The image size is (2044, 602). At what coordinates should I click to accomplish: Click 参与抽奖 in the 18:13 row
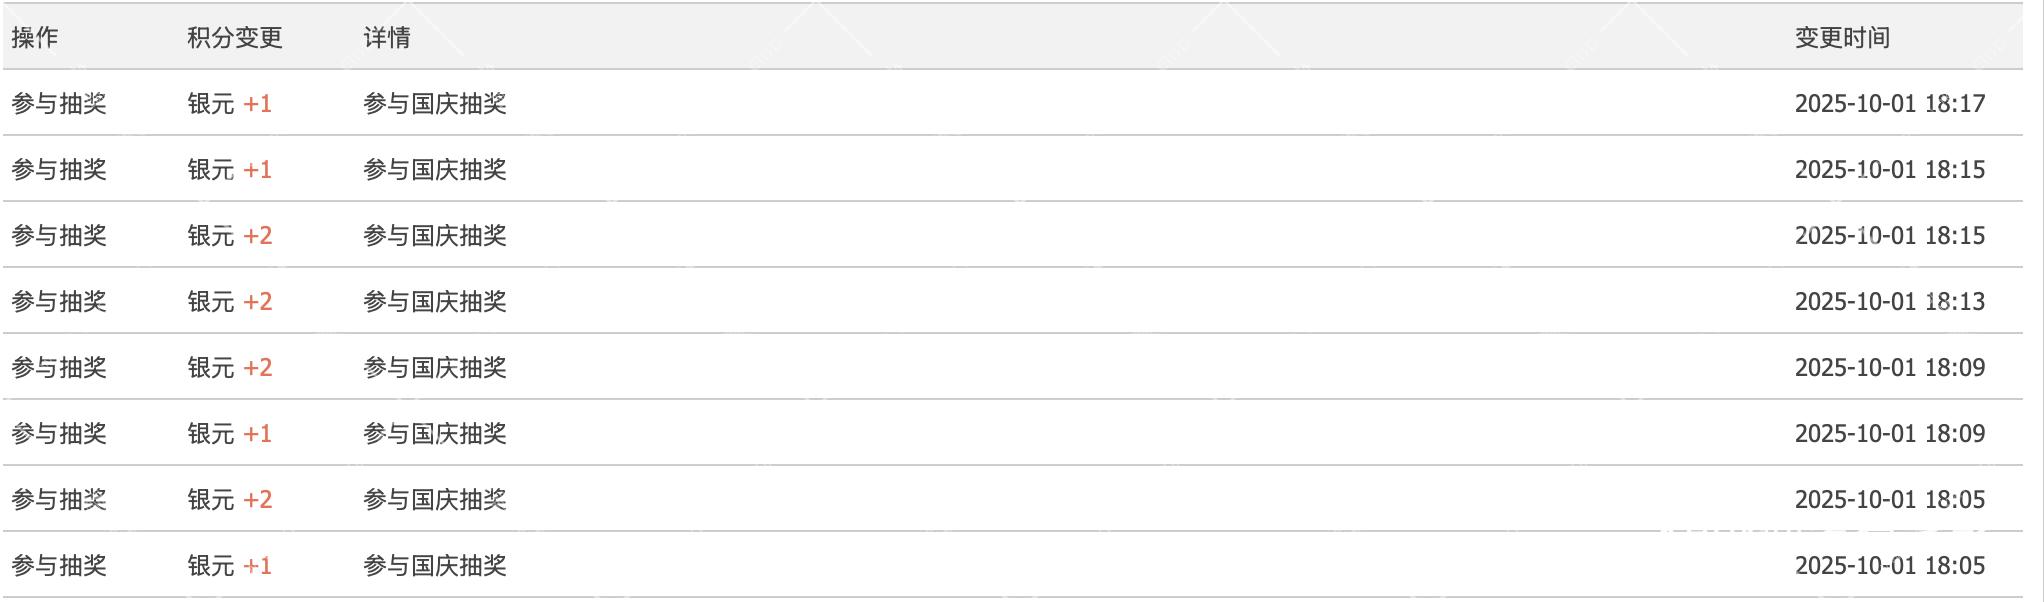59,302
